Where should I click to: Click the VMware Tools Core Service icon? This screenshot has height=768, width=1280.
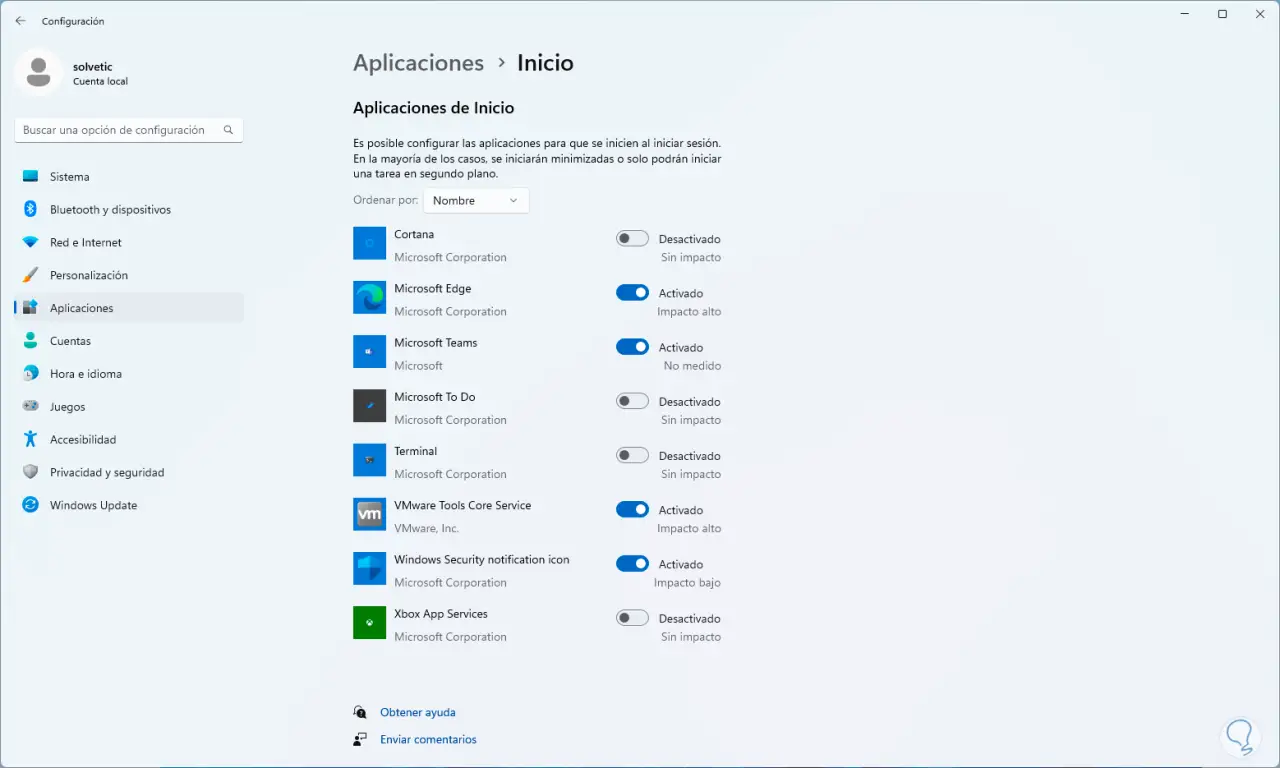coord(370,514)
